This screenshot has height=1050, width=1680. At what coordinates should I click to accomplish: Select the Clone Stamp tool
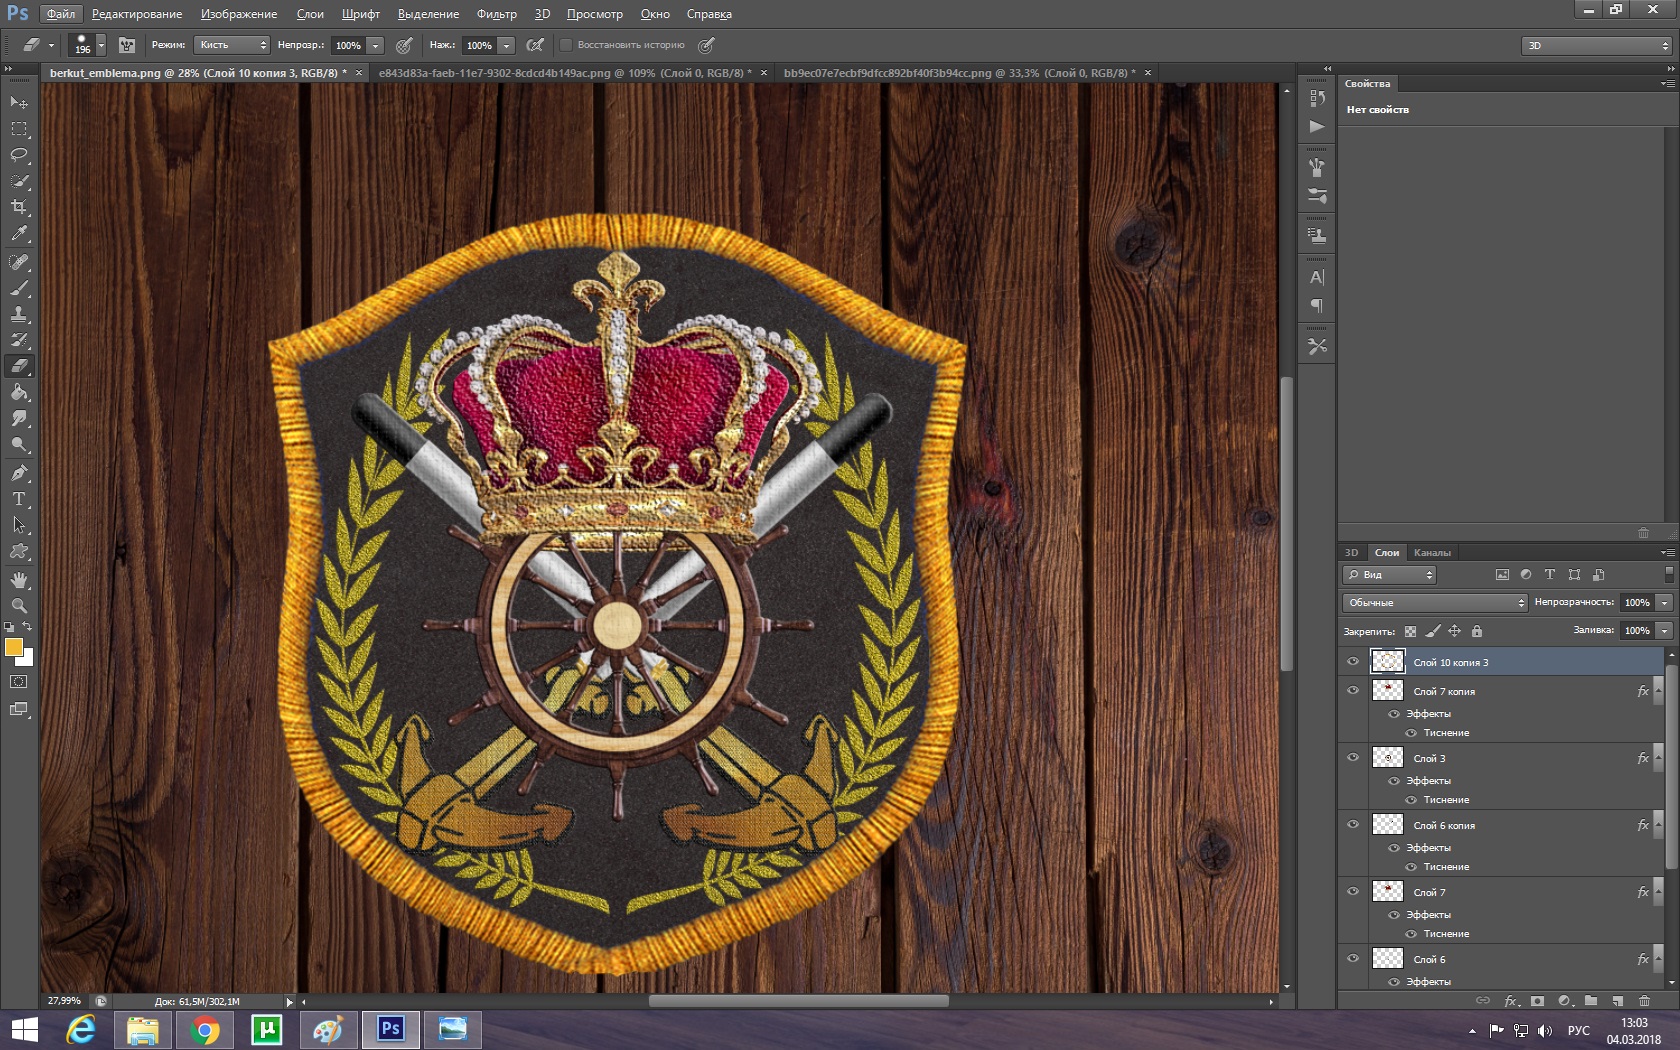(19, 314)
